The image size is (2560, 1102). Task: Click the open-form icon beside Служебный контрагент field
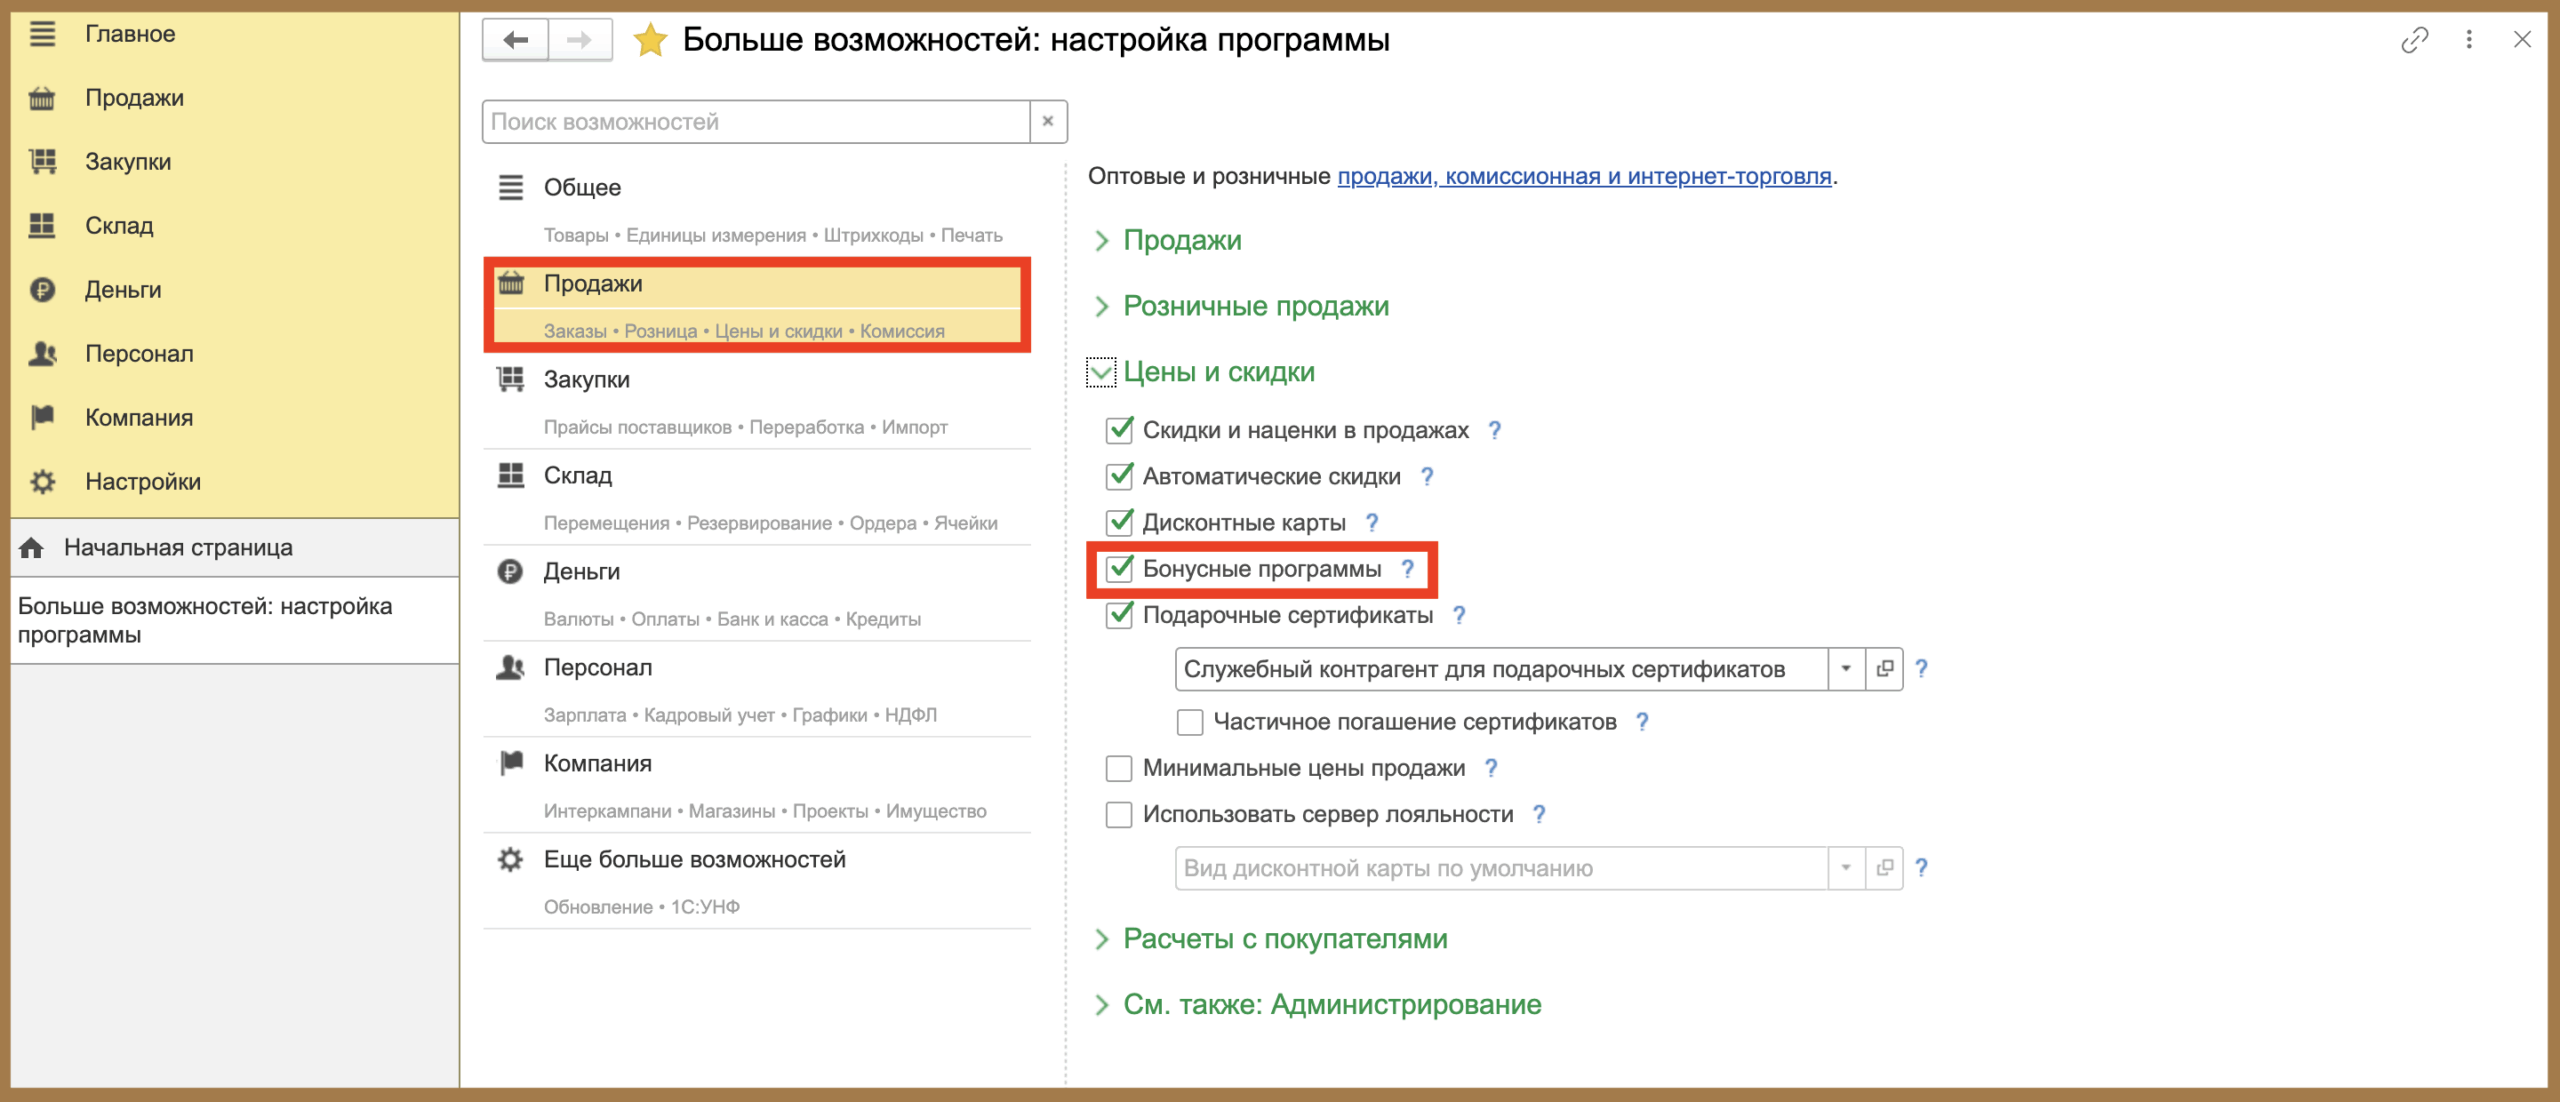pos(1885,669)
